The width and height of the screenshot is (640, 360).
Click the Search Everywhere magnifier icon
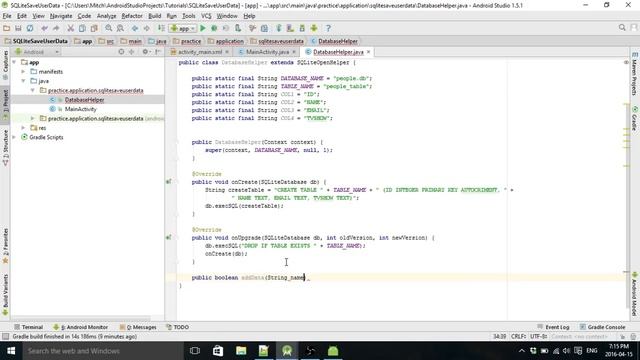pyautogui.click(x=622, y=27)
